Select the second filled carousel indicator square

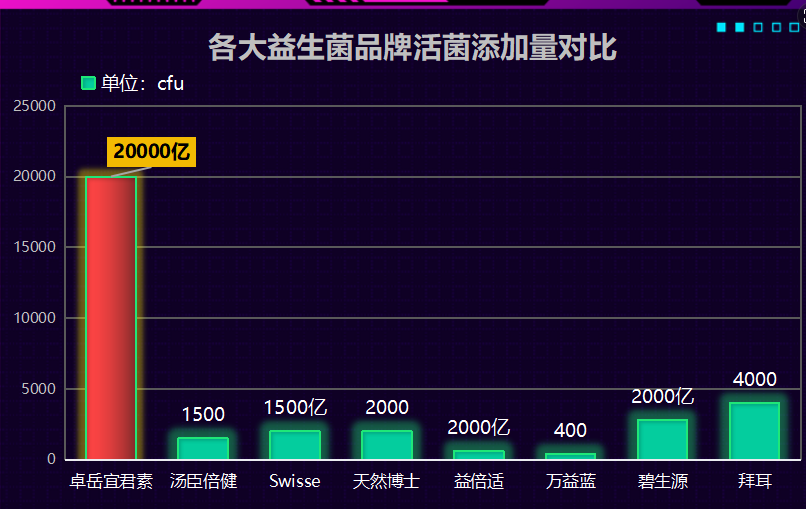(x=740, y=27)
